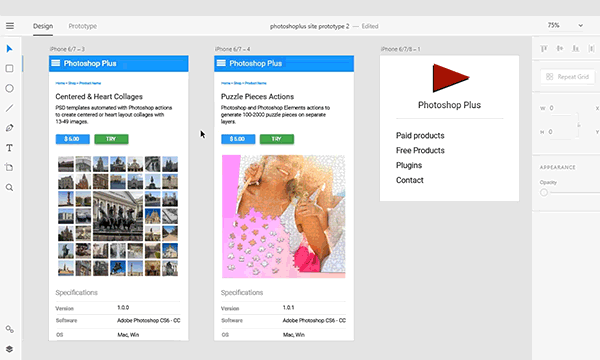600x360 pixels.
Task: Click hamburger icon in Puzzle Pieces Actions artboard
Action: pyautogui.click(x=221, y=63)
